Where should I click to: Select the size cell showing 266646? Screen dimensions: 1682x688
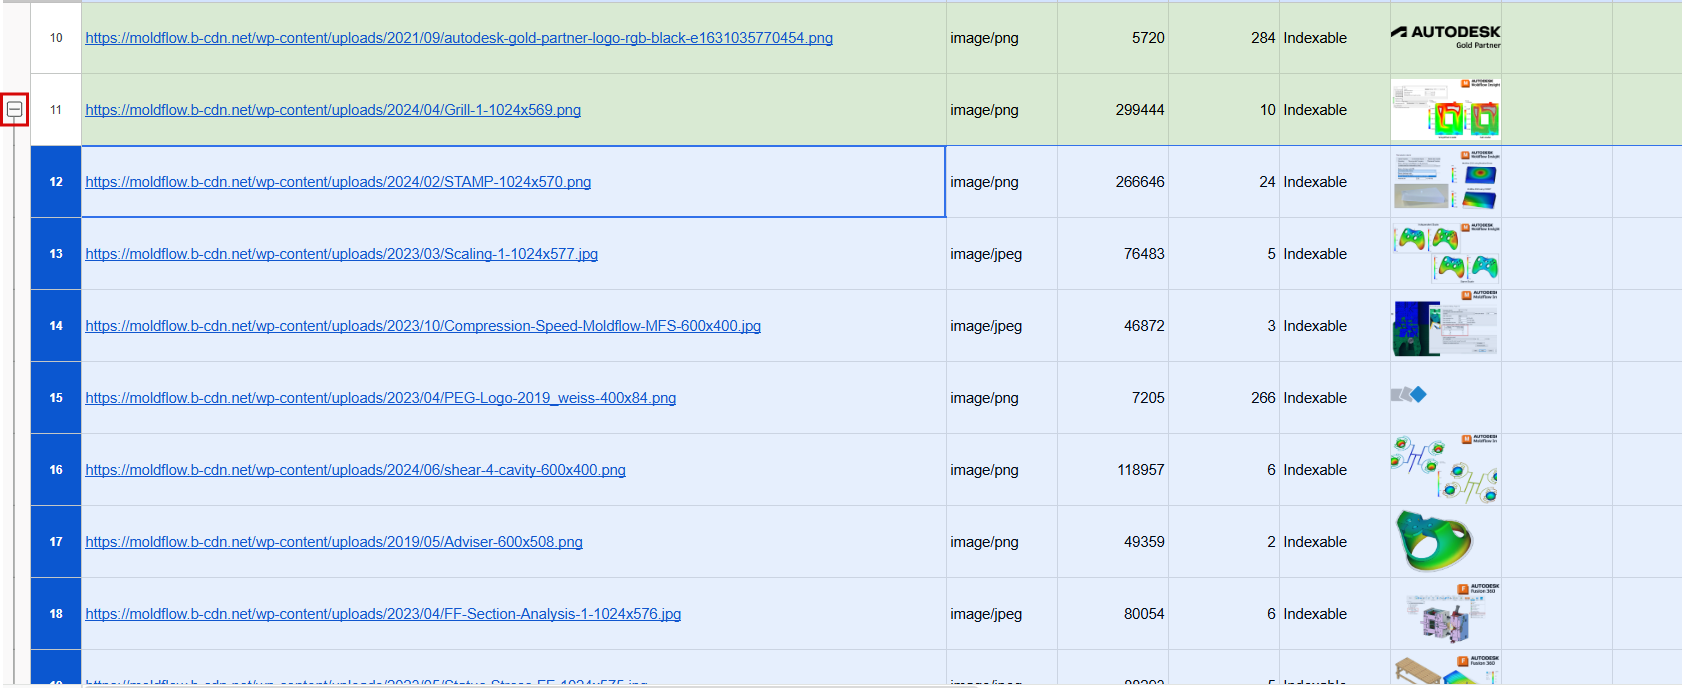1113,182
